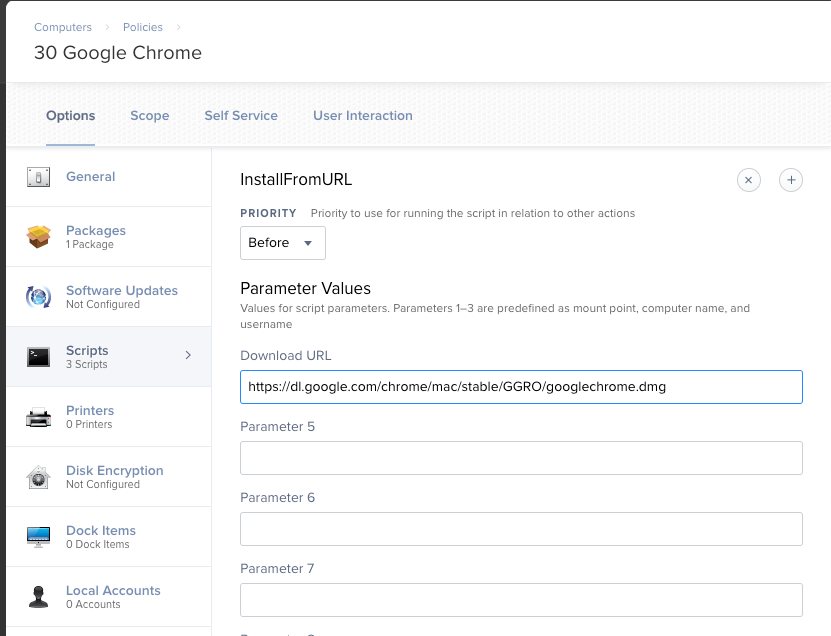Click the Scripts terminal icon
The image size is (831, 636).
38,357
